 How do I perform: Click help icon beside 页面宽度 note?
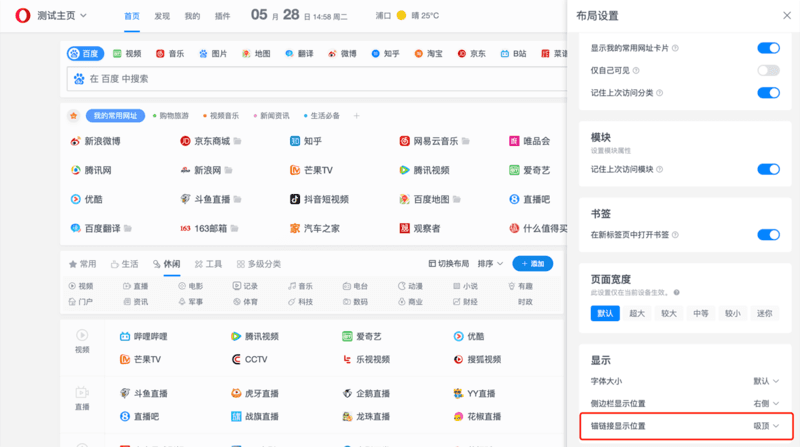(677, 293)
